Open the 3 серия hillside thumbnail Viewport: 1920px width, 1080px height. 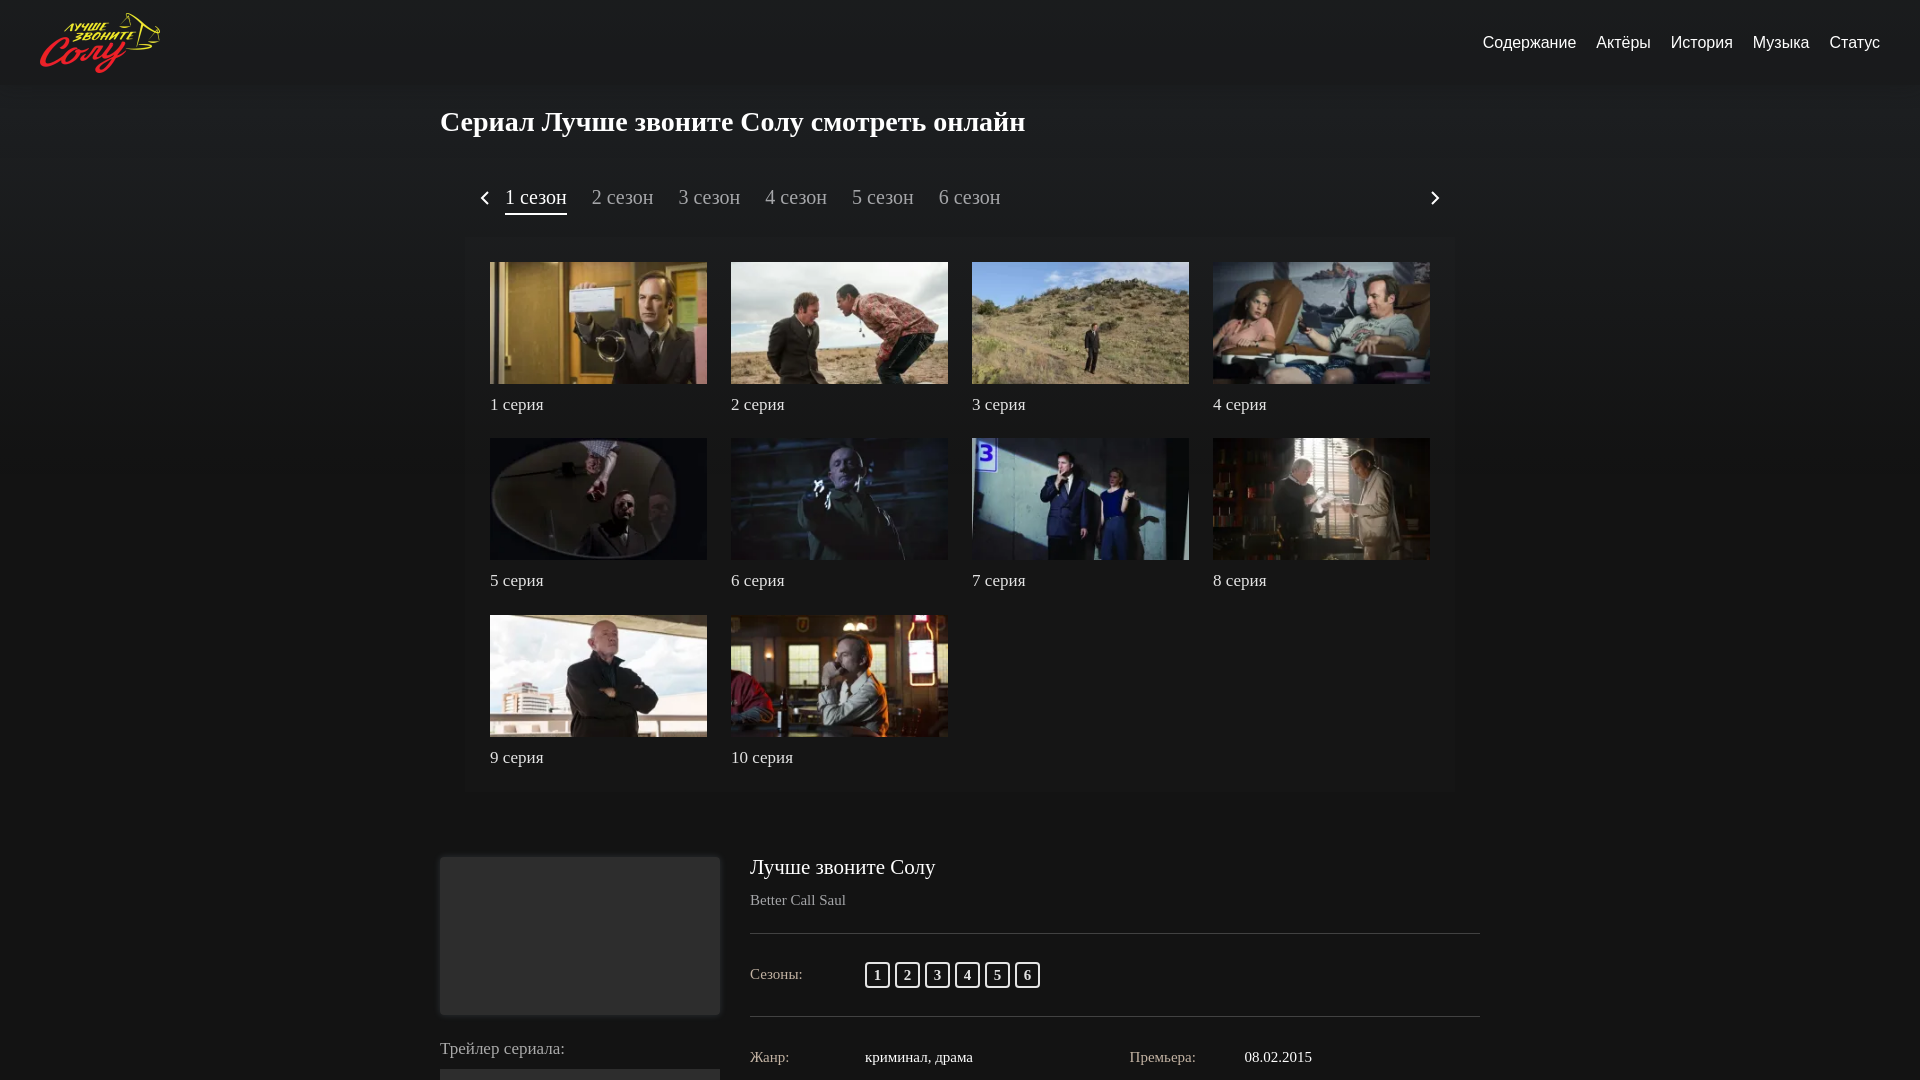(1080, 323)
